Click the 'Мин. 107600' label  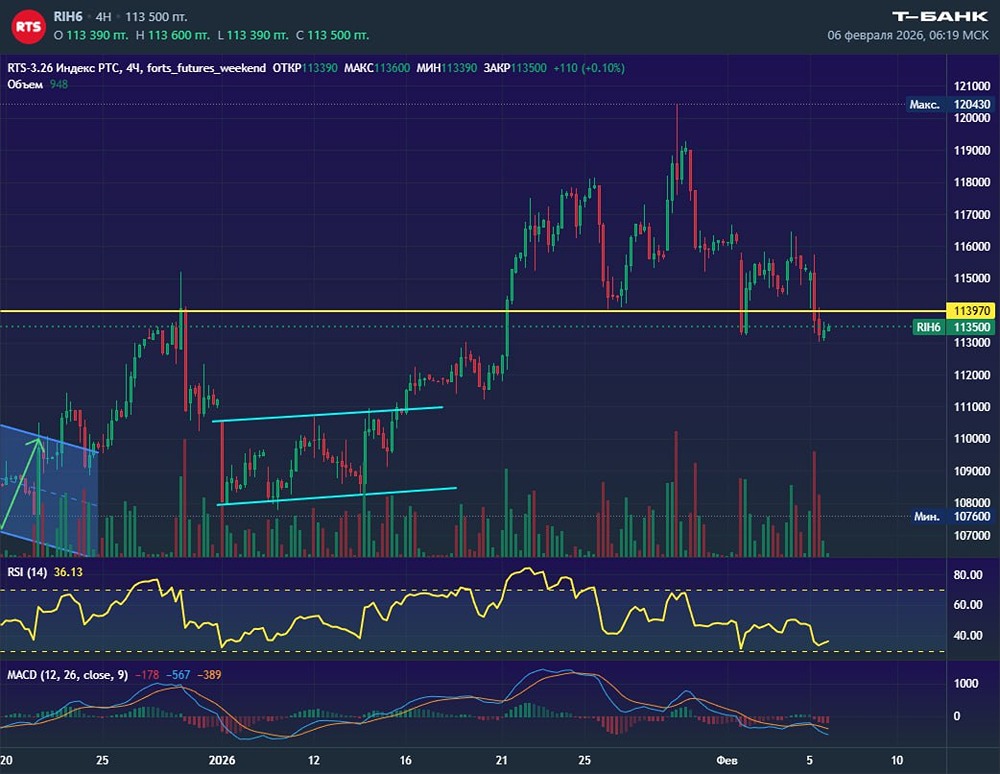click(950, 516)
